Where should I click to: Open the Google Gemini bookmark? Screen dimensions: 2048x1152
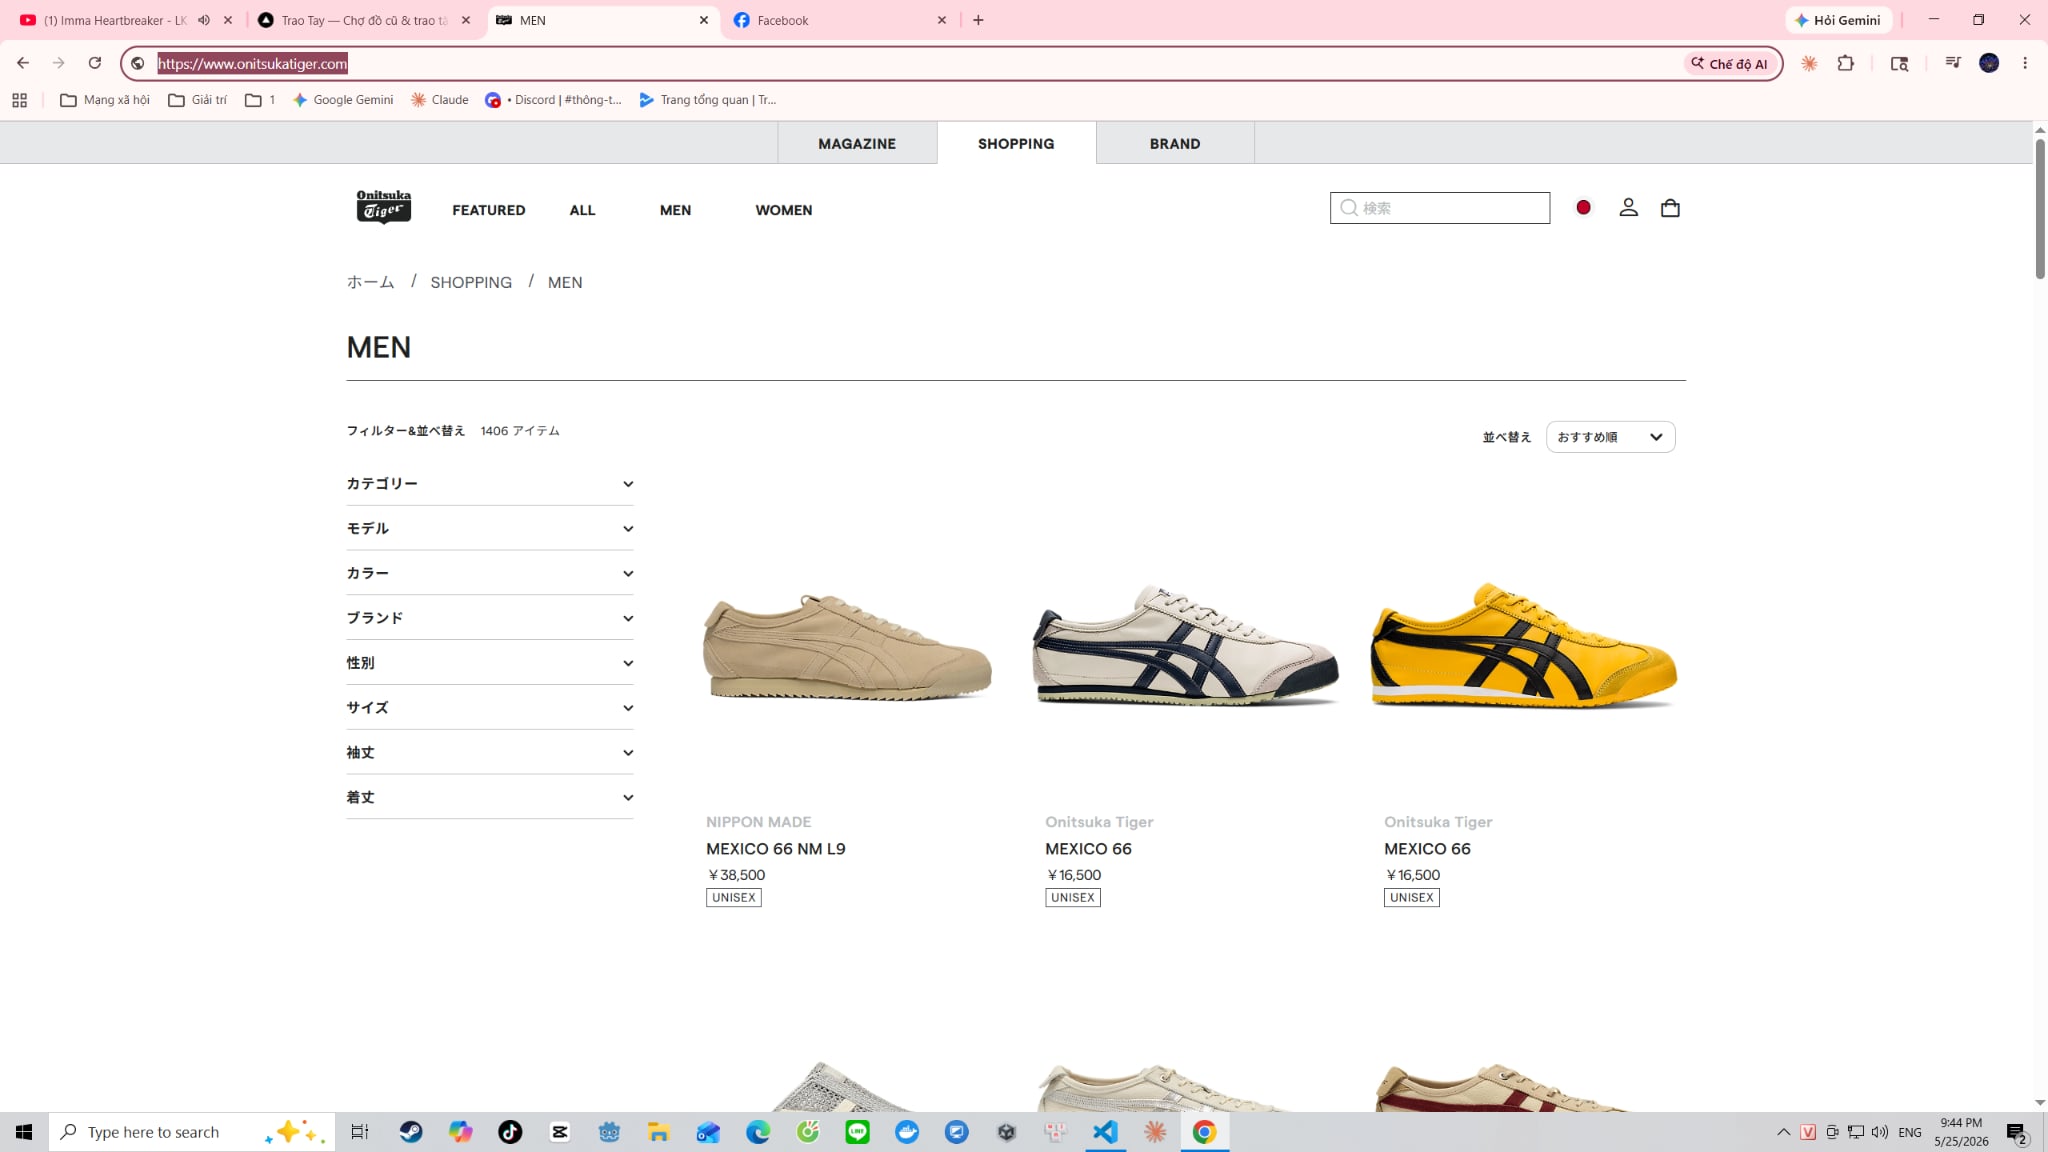coord(343,100)
